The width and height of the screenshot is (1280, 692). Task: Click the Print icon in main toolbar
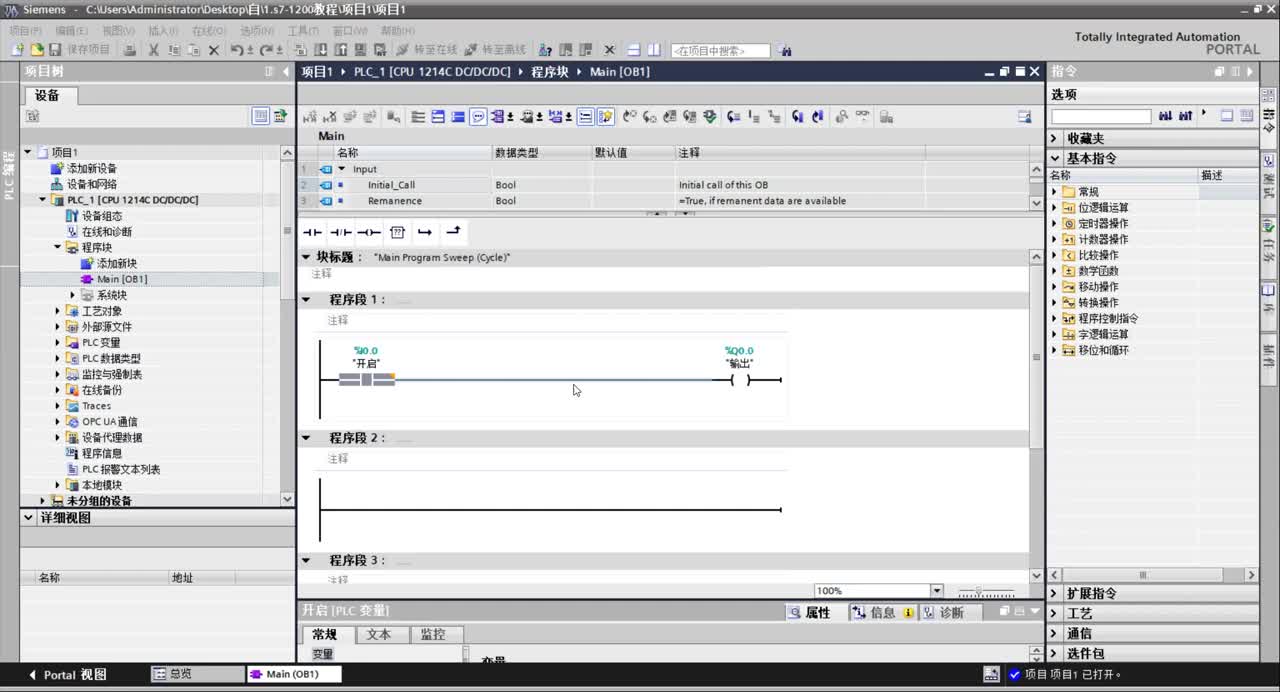click(x=130, y=50)
